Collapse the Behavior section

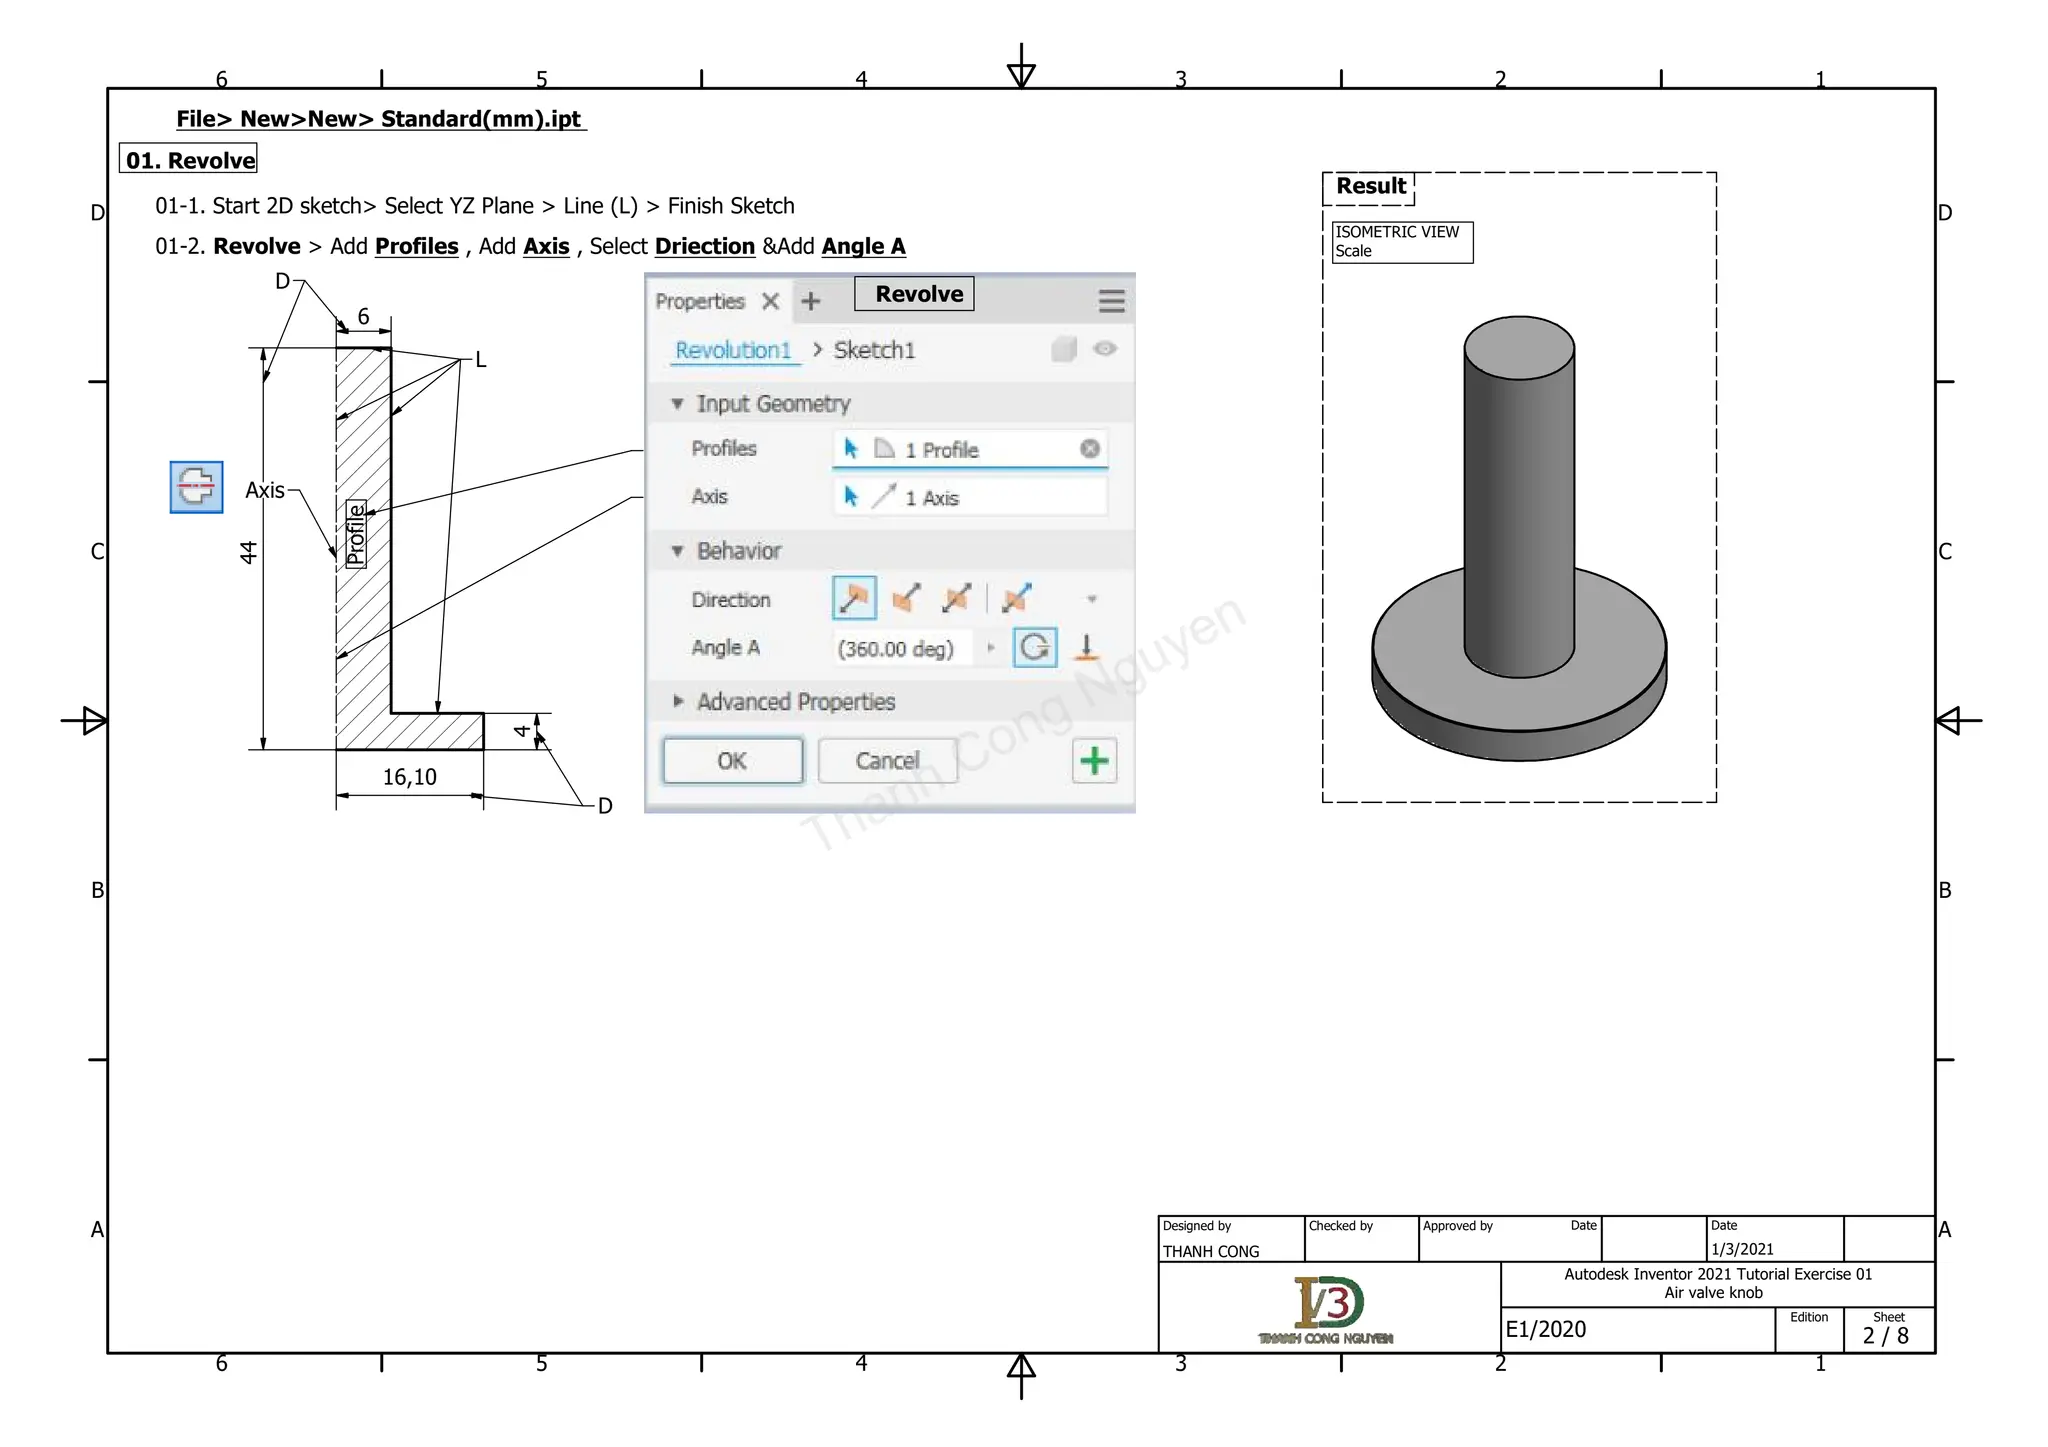click(677, 551)
